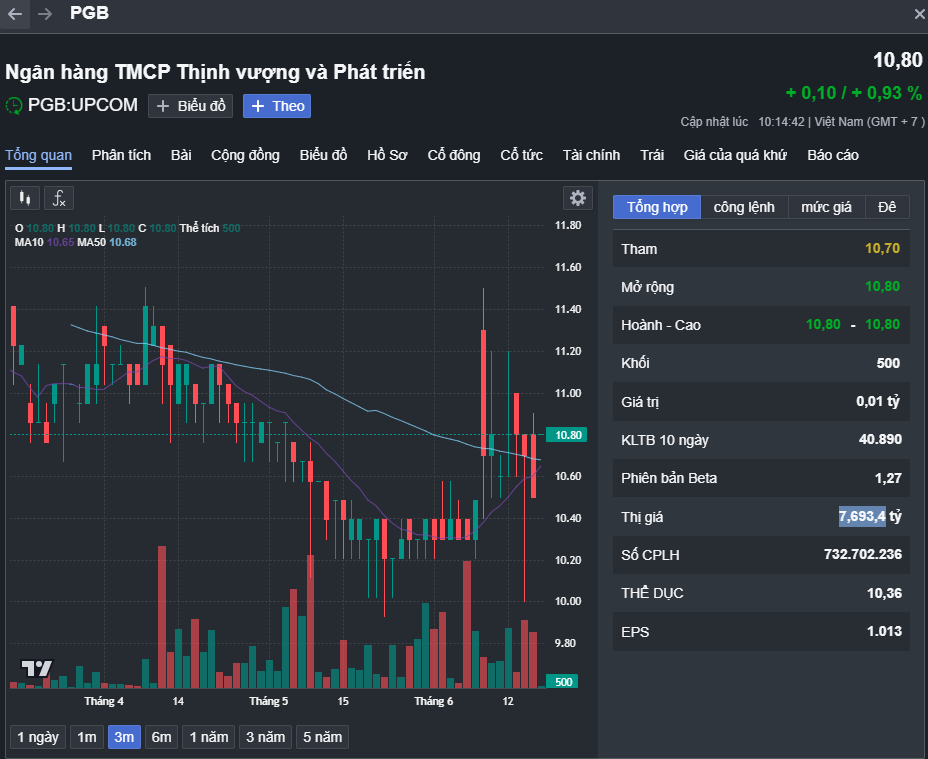
Task: Click the 11.80 price axis label
Action: pyautogui.click(x=568, y=225)
